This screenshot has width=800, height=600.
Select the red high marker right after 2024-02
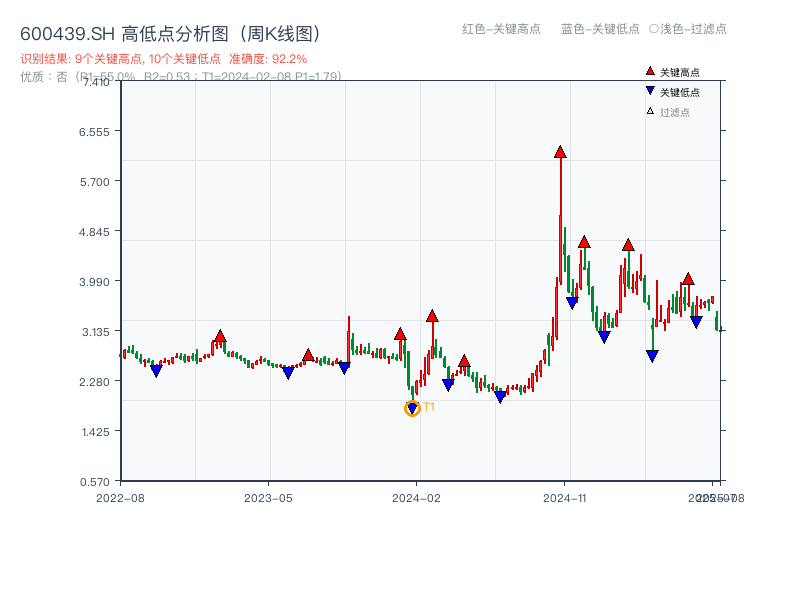click(x=432, y=316)
